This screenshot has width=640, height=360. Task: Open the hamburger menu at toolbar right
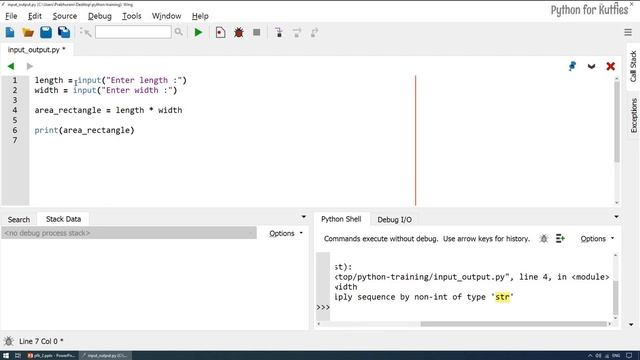point(628,32)
